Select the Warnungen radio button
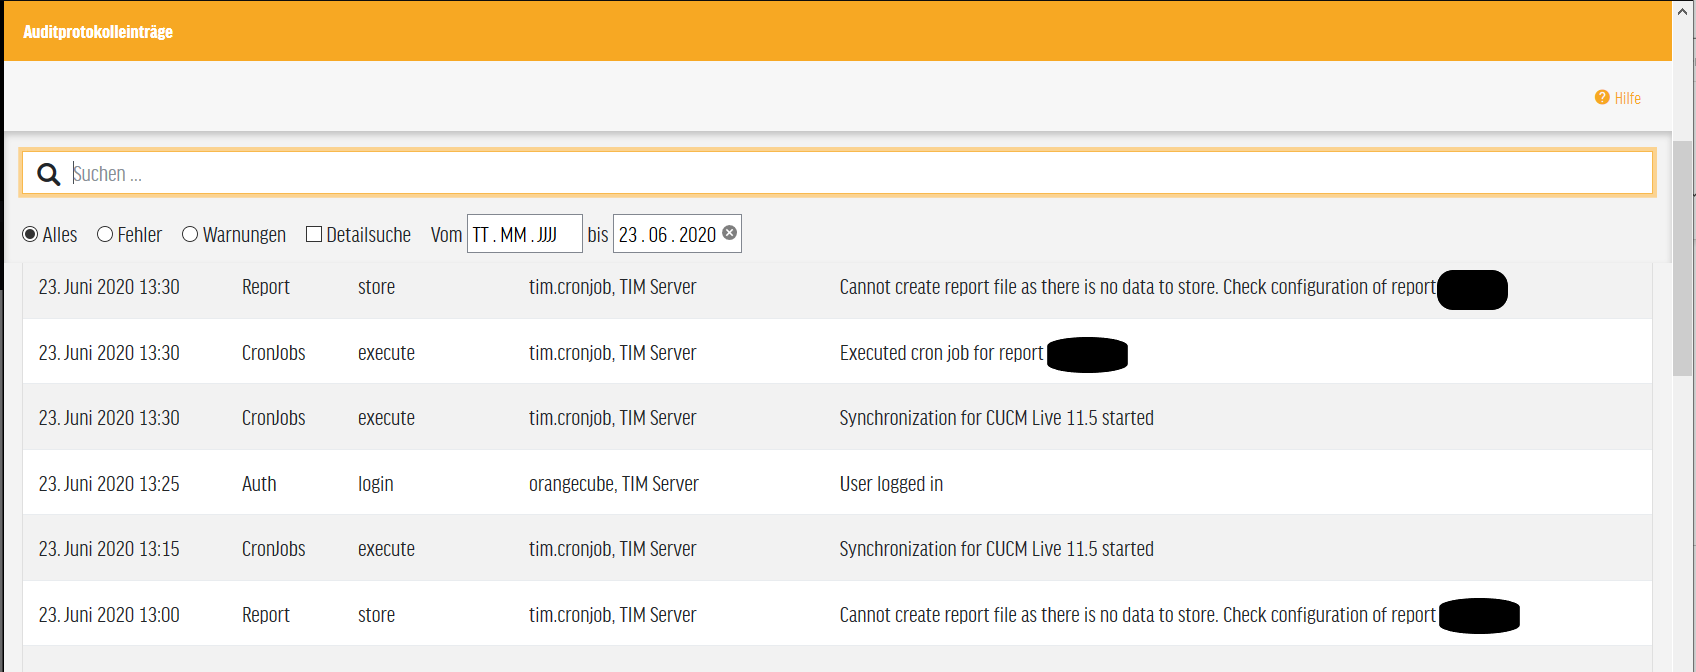The width and height of the screenshot is (1696, 672). pos(190,234)
